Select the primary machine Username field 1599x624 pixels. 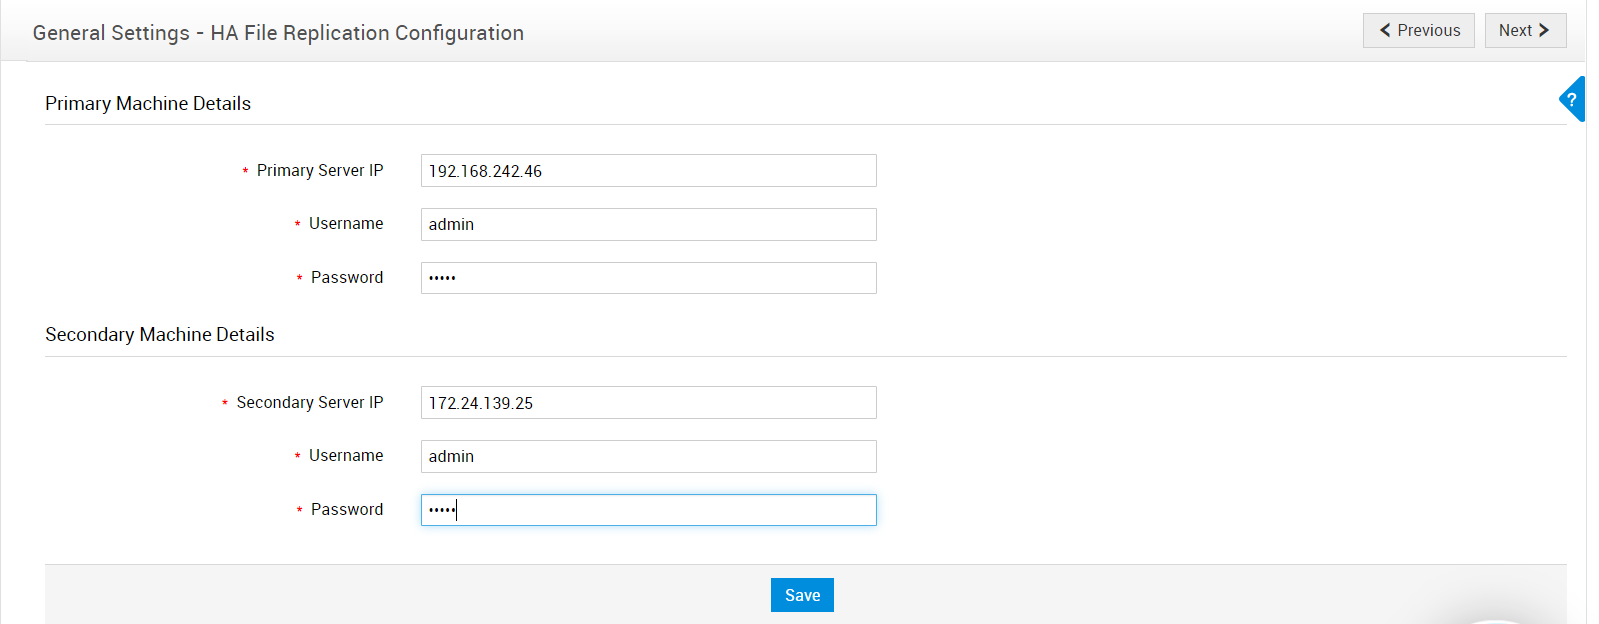click(x=648, y=224)
